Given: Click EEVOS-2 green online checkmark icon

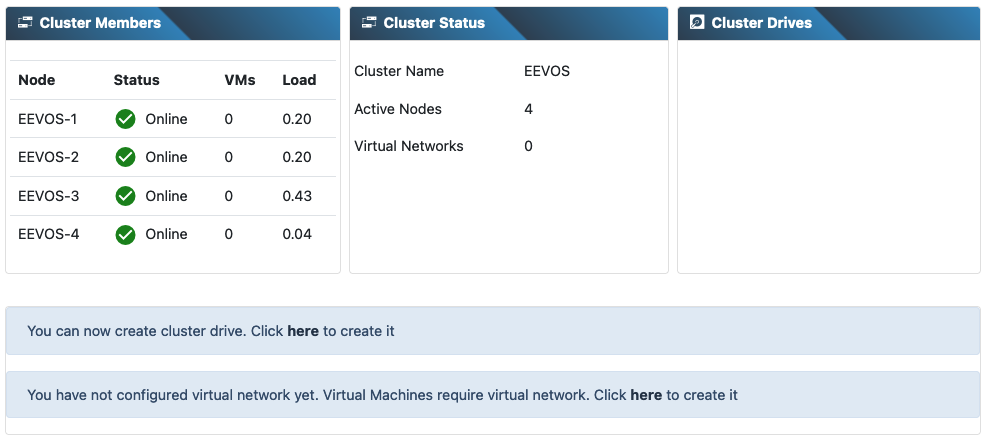Looking at the screenshot, I should point(125,157).
